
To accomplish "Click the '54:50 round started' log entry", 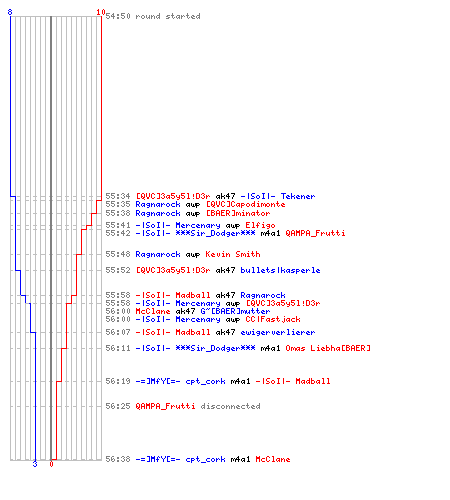I will point(153,16).
